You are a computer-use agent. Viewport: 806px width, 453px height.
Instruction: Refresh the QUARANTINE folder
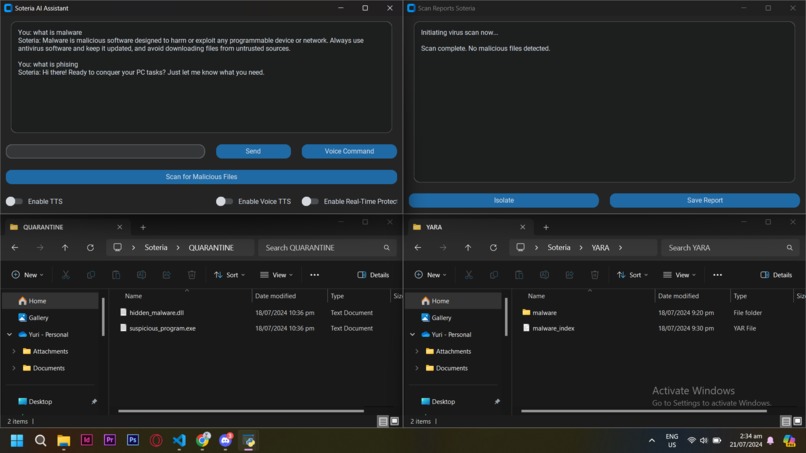(x=90, y=248)
